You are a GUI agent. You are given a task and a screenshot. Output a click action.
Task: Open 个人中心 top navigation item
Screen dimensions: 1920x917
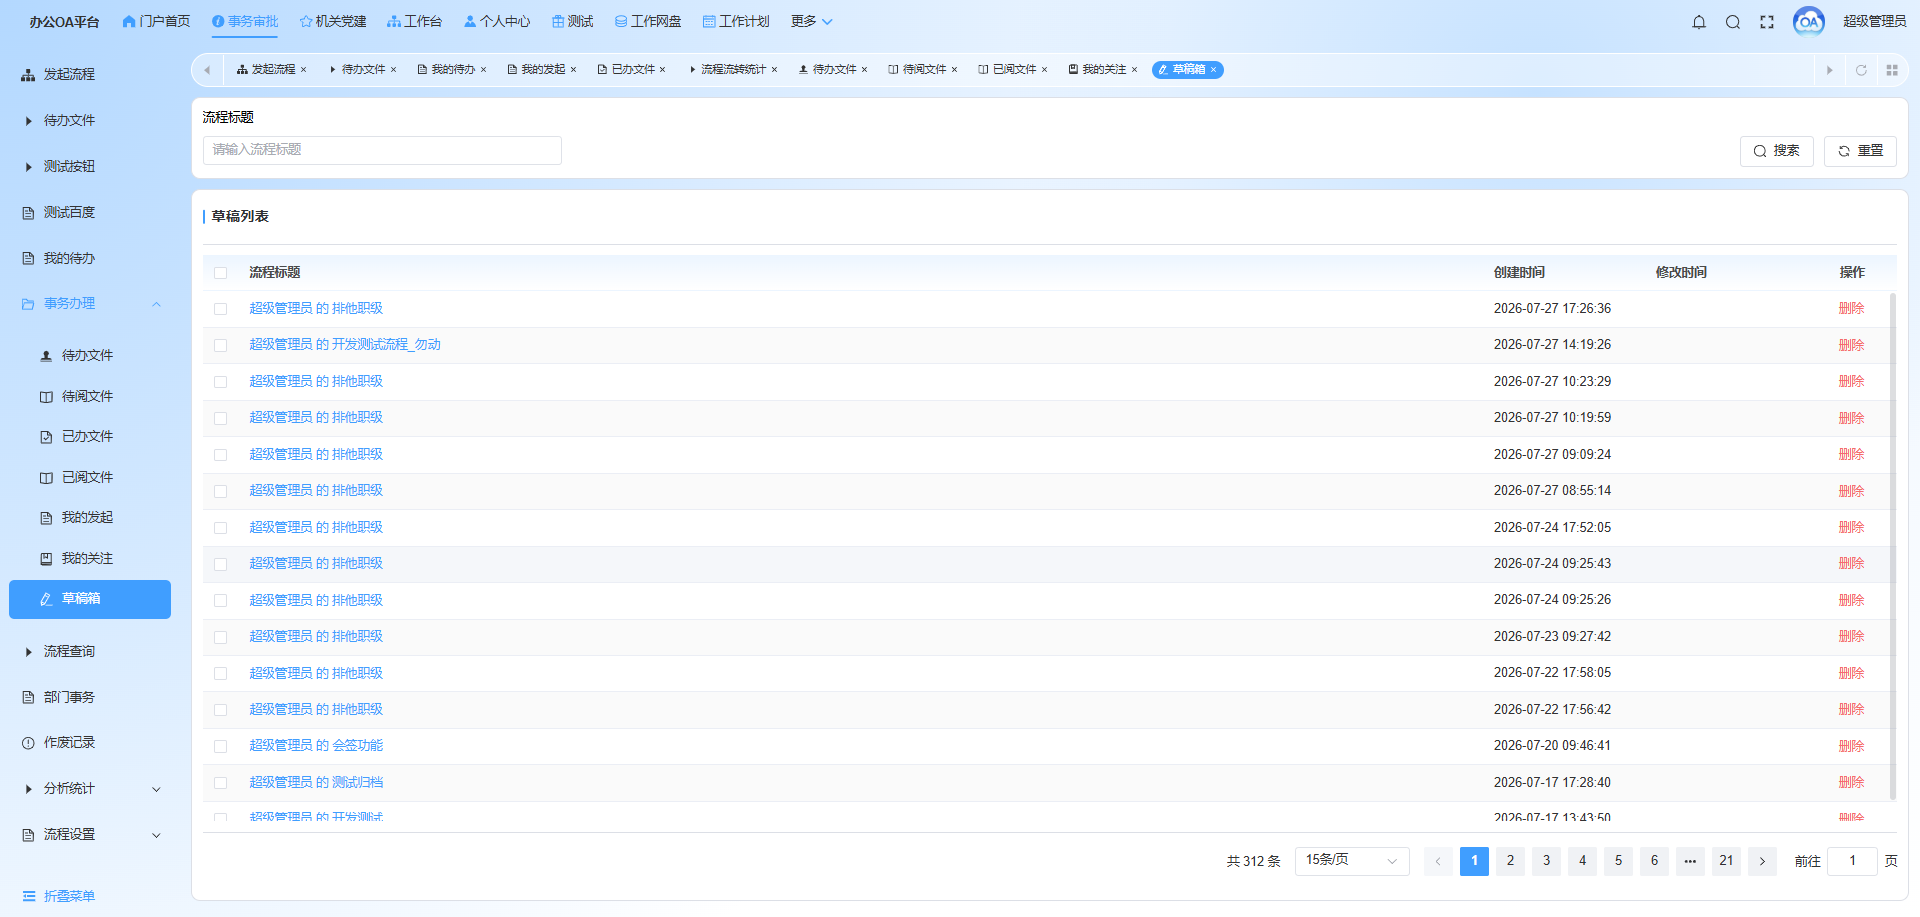(x=497, y=21)
